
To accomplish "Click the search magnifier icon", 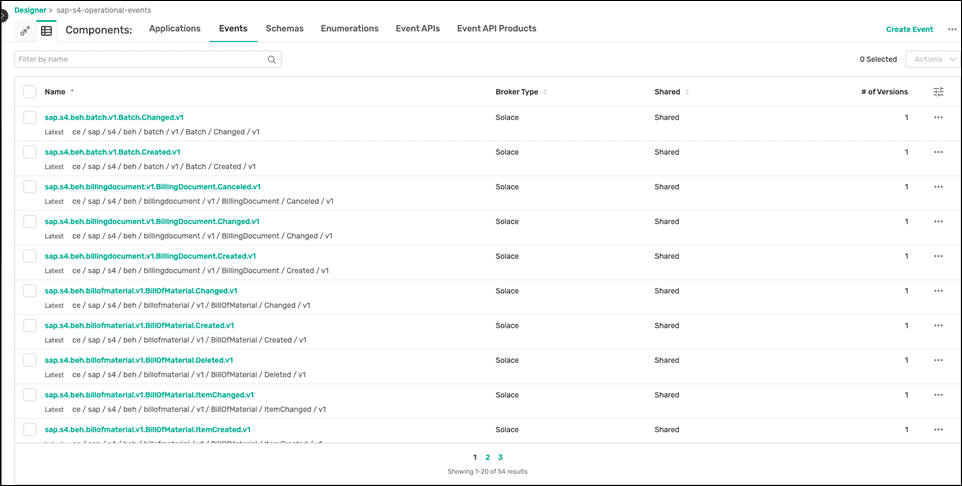I will pos(272,60).
